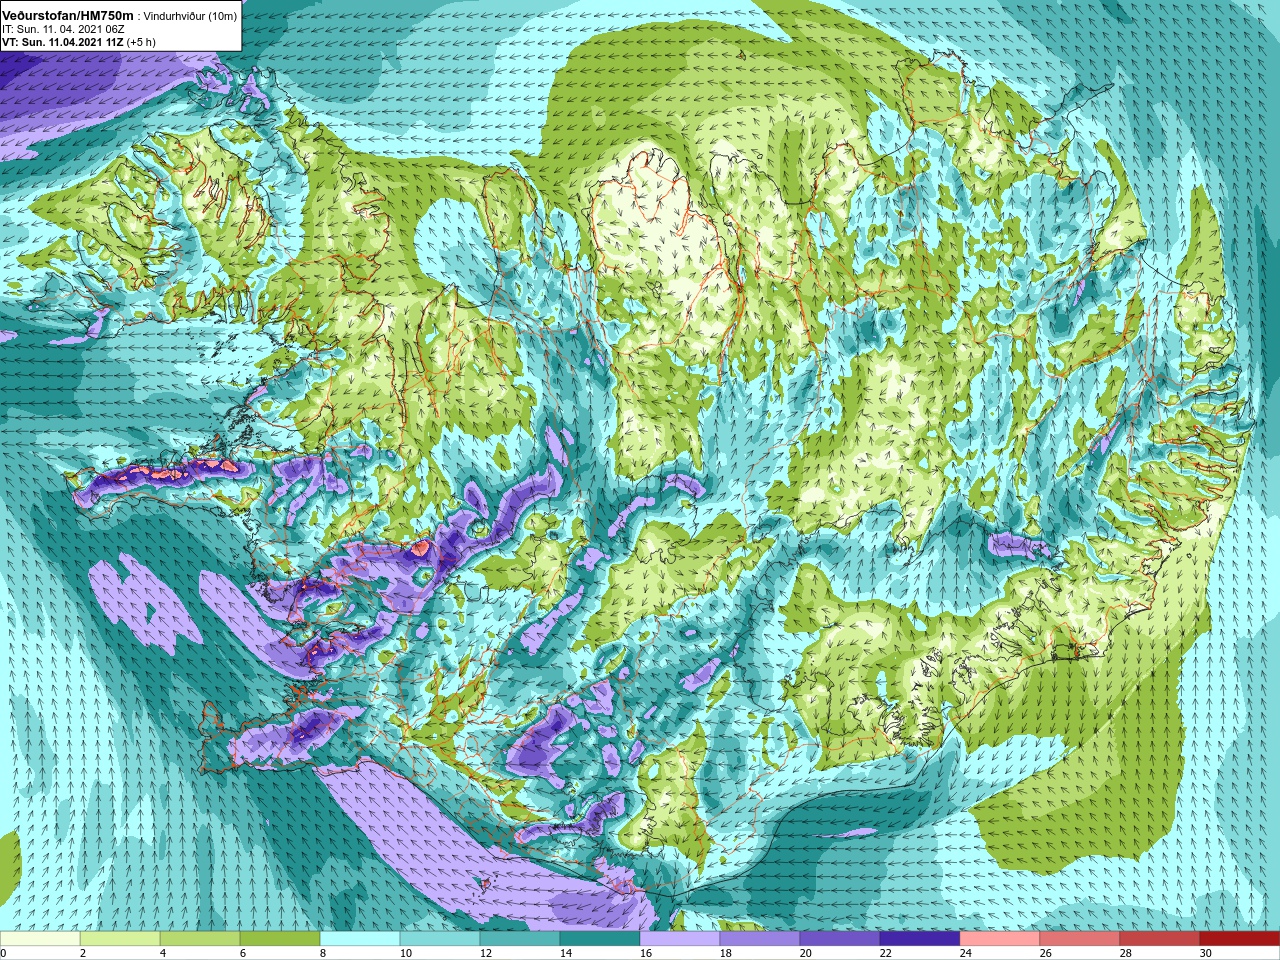Viewport: 1280px width, 960px height.
Task: Click the pale yellow 0–2 legend swatch
Action: 40,939
